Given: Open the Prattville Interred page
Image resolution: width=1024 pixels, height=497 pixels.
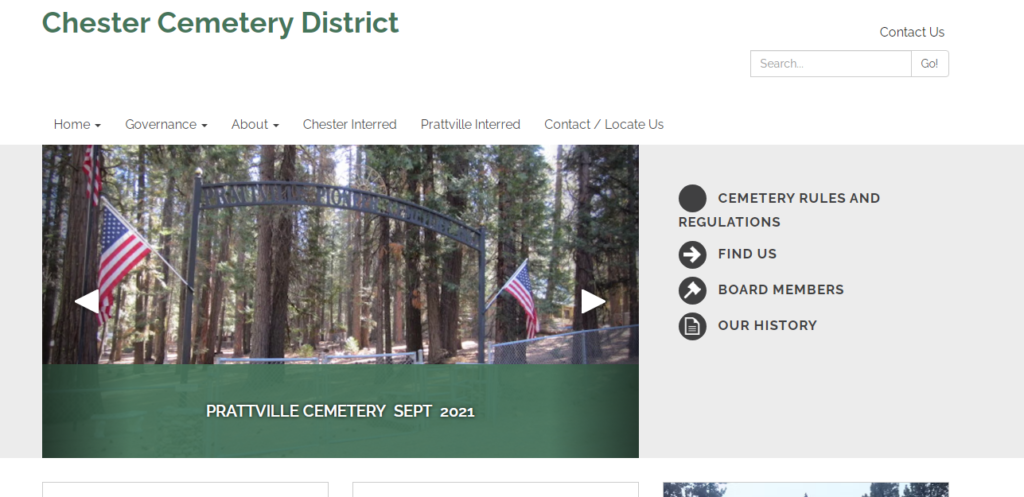Looking at the screenshot, I should tap(470, 124).
